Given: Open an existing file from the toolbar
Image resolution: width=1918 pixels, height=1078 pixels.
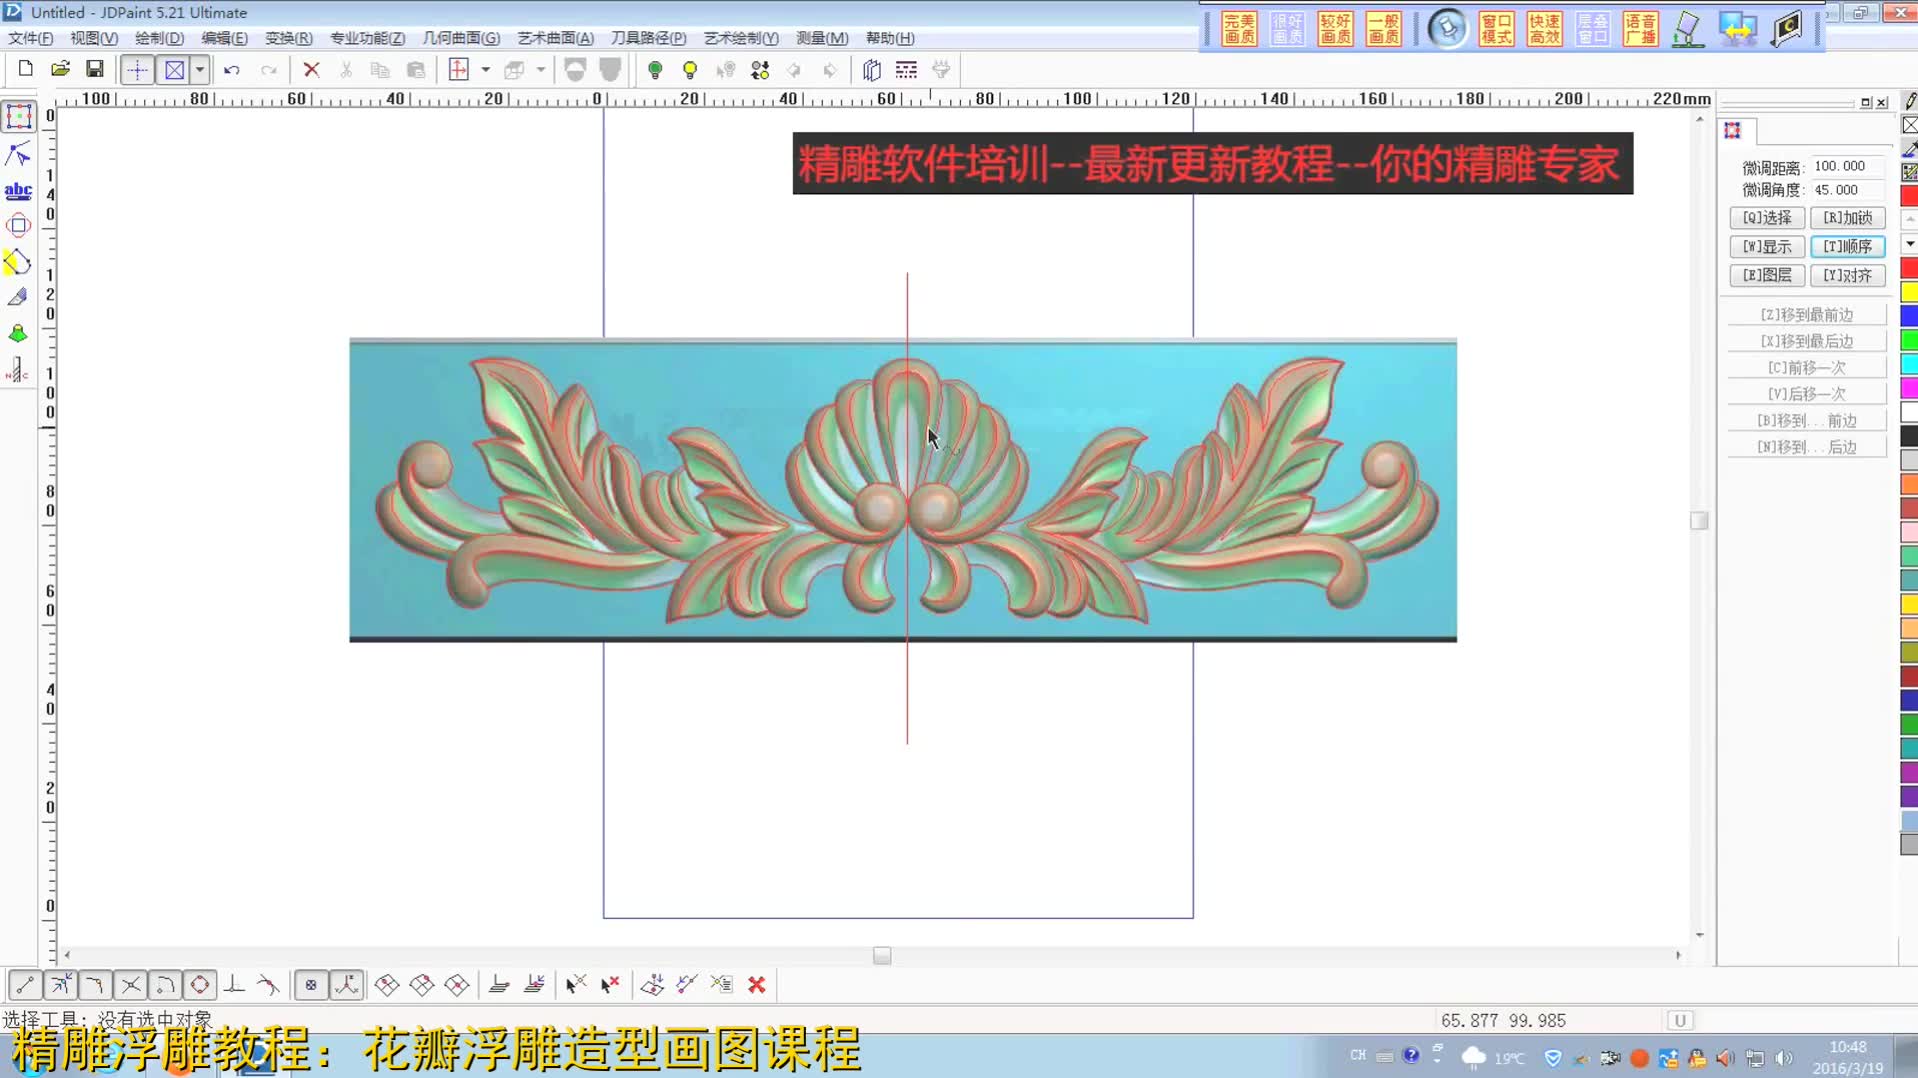Looking at the screenshot, I should 60,68.
